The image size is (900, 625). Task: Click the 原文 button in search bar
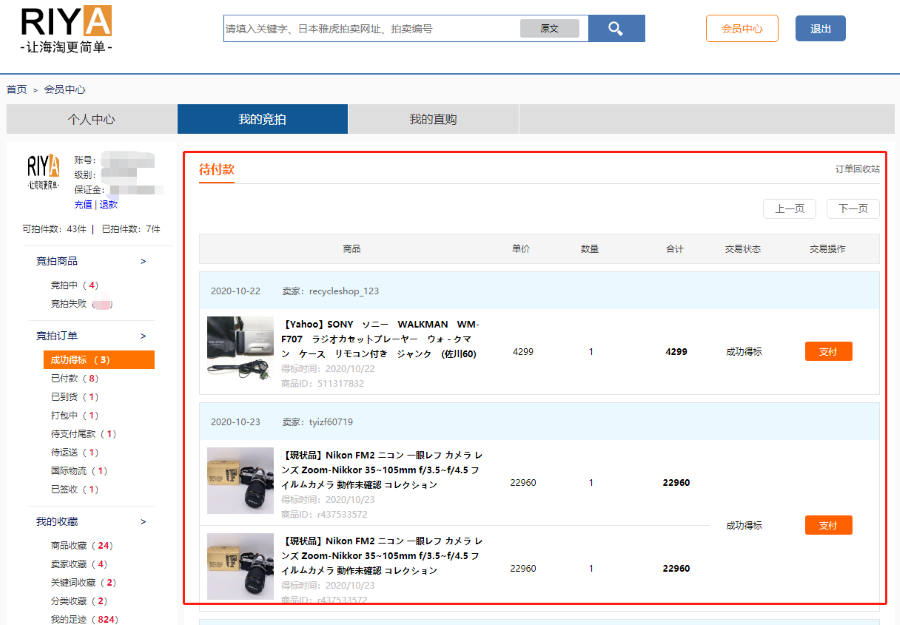point(549,29)
